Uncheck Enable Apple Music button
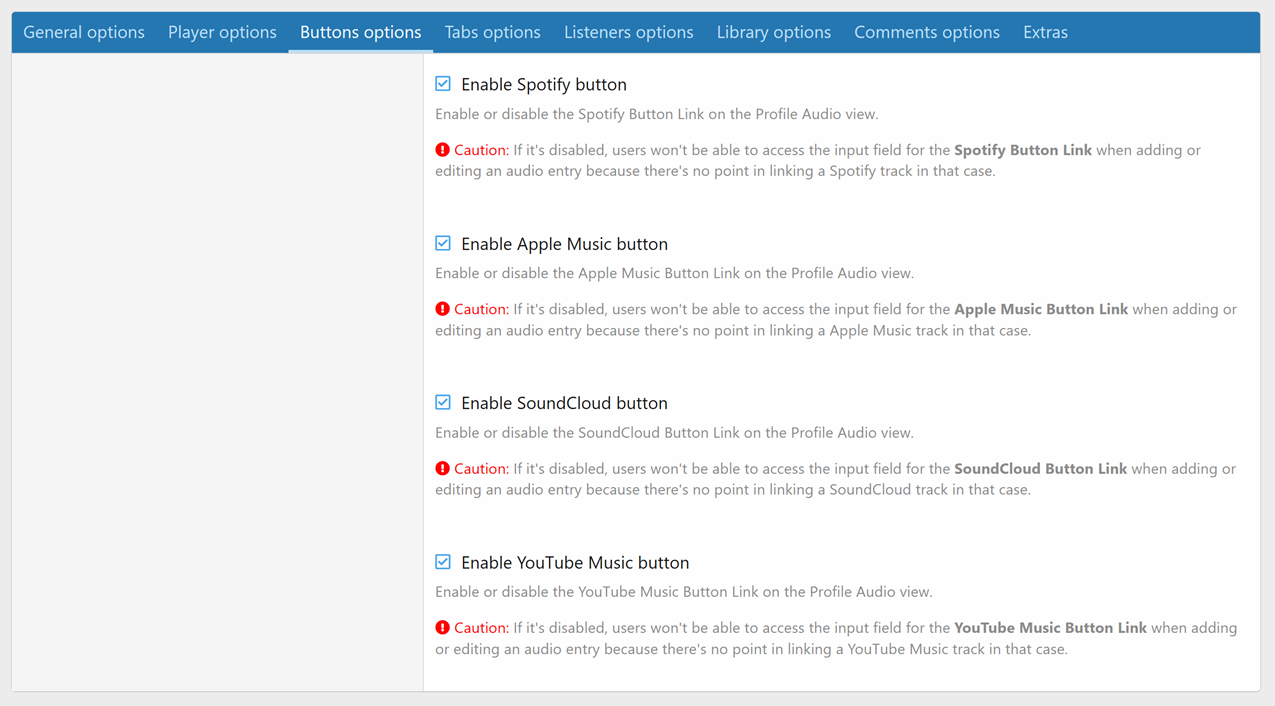 442,242
